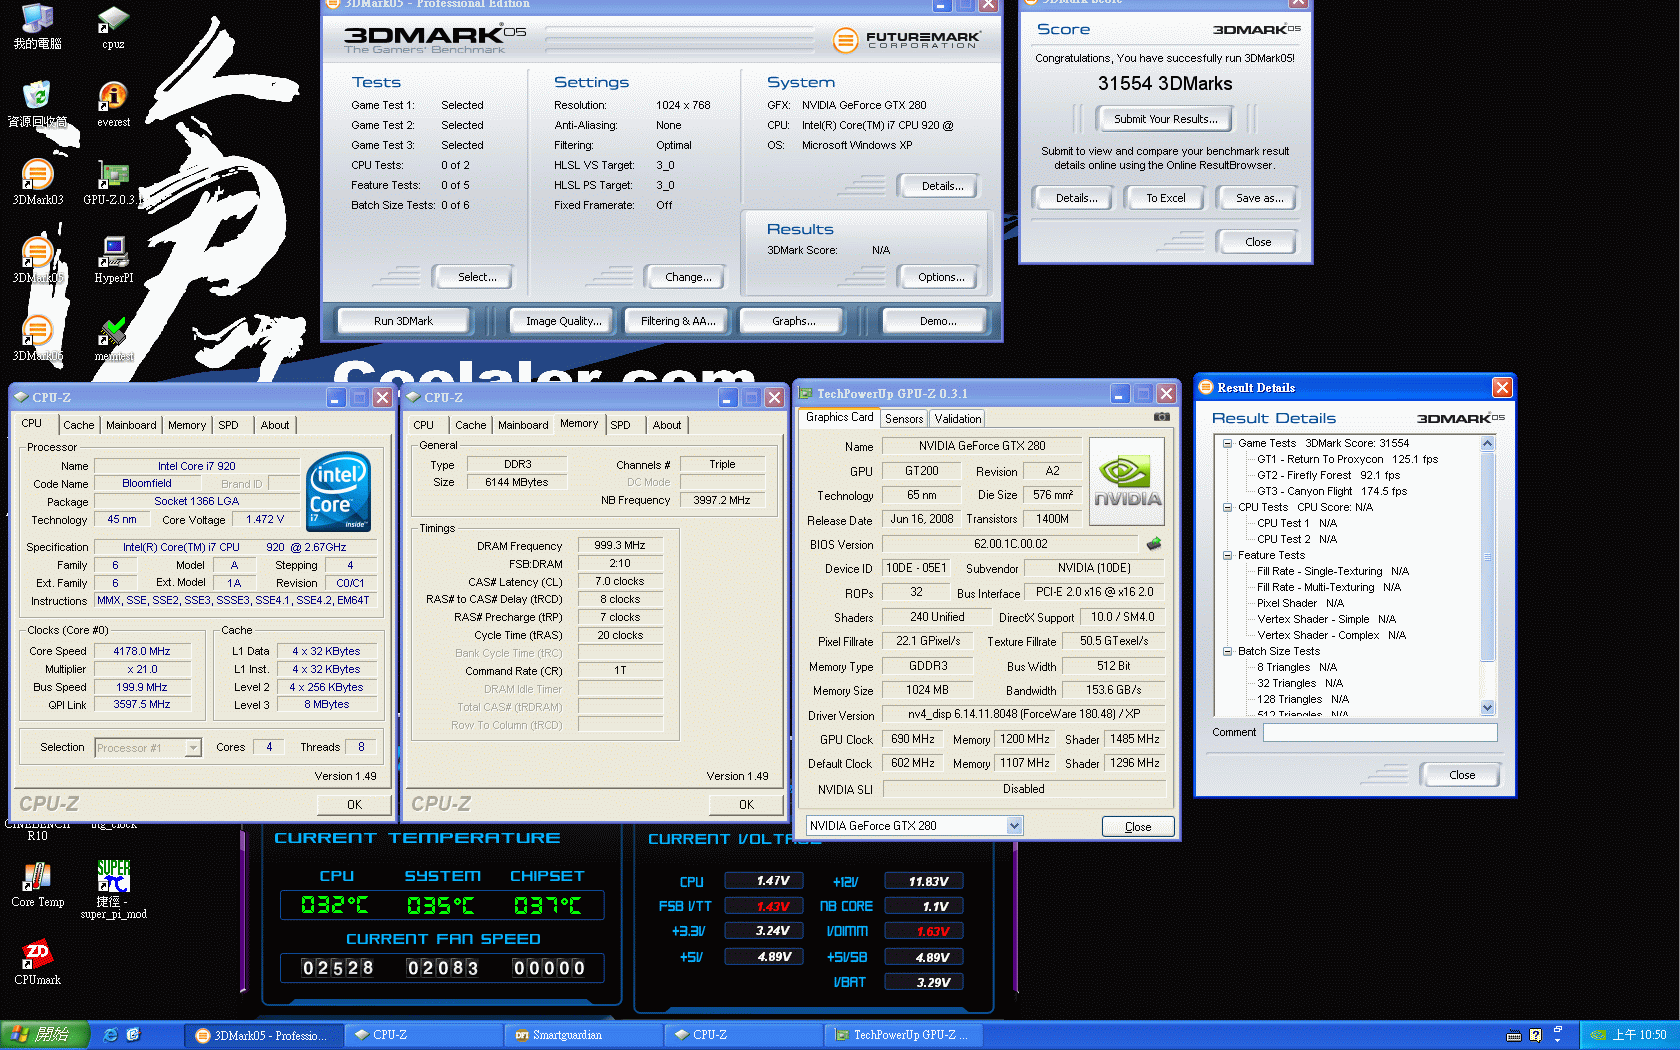Click To Excel button in Score window
Viewport: 1680px width, 1050px height.
tap(1166, 198)
